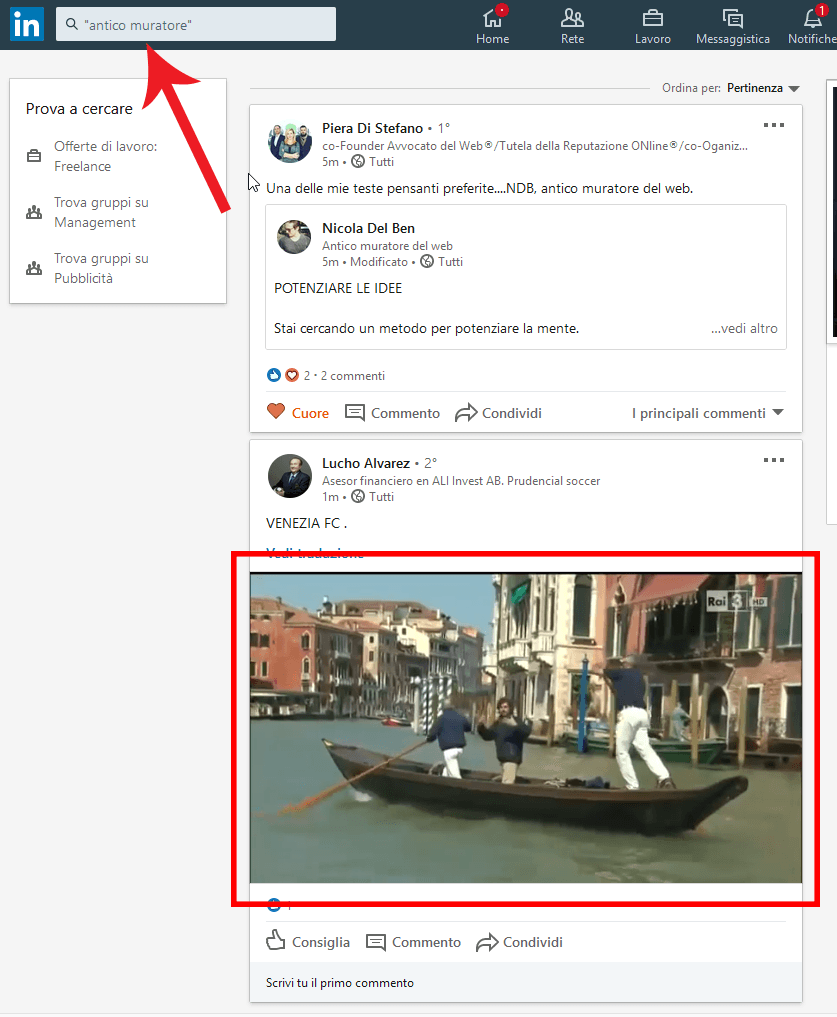
Task: Open the options menu on Lucho Alvarez's post
Action: pos(773,460)
